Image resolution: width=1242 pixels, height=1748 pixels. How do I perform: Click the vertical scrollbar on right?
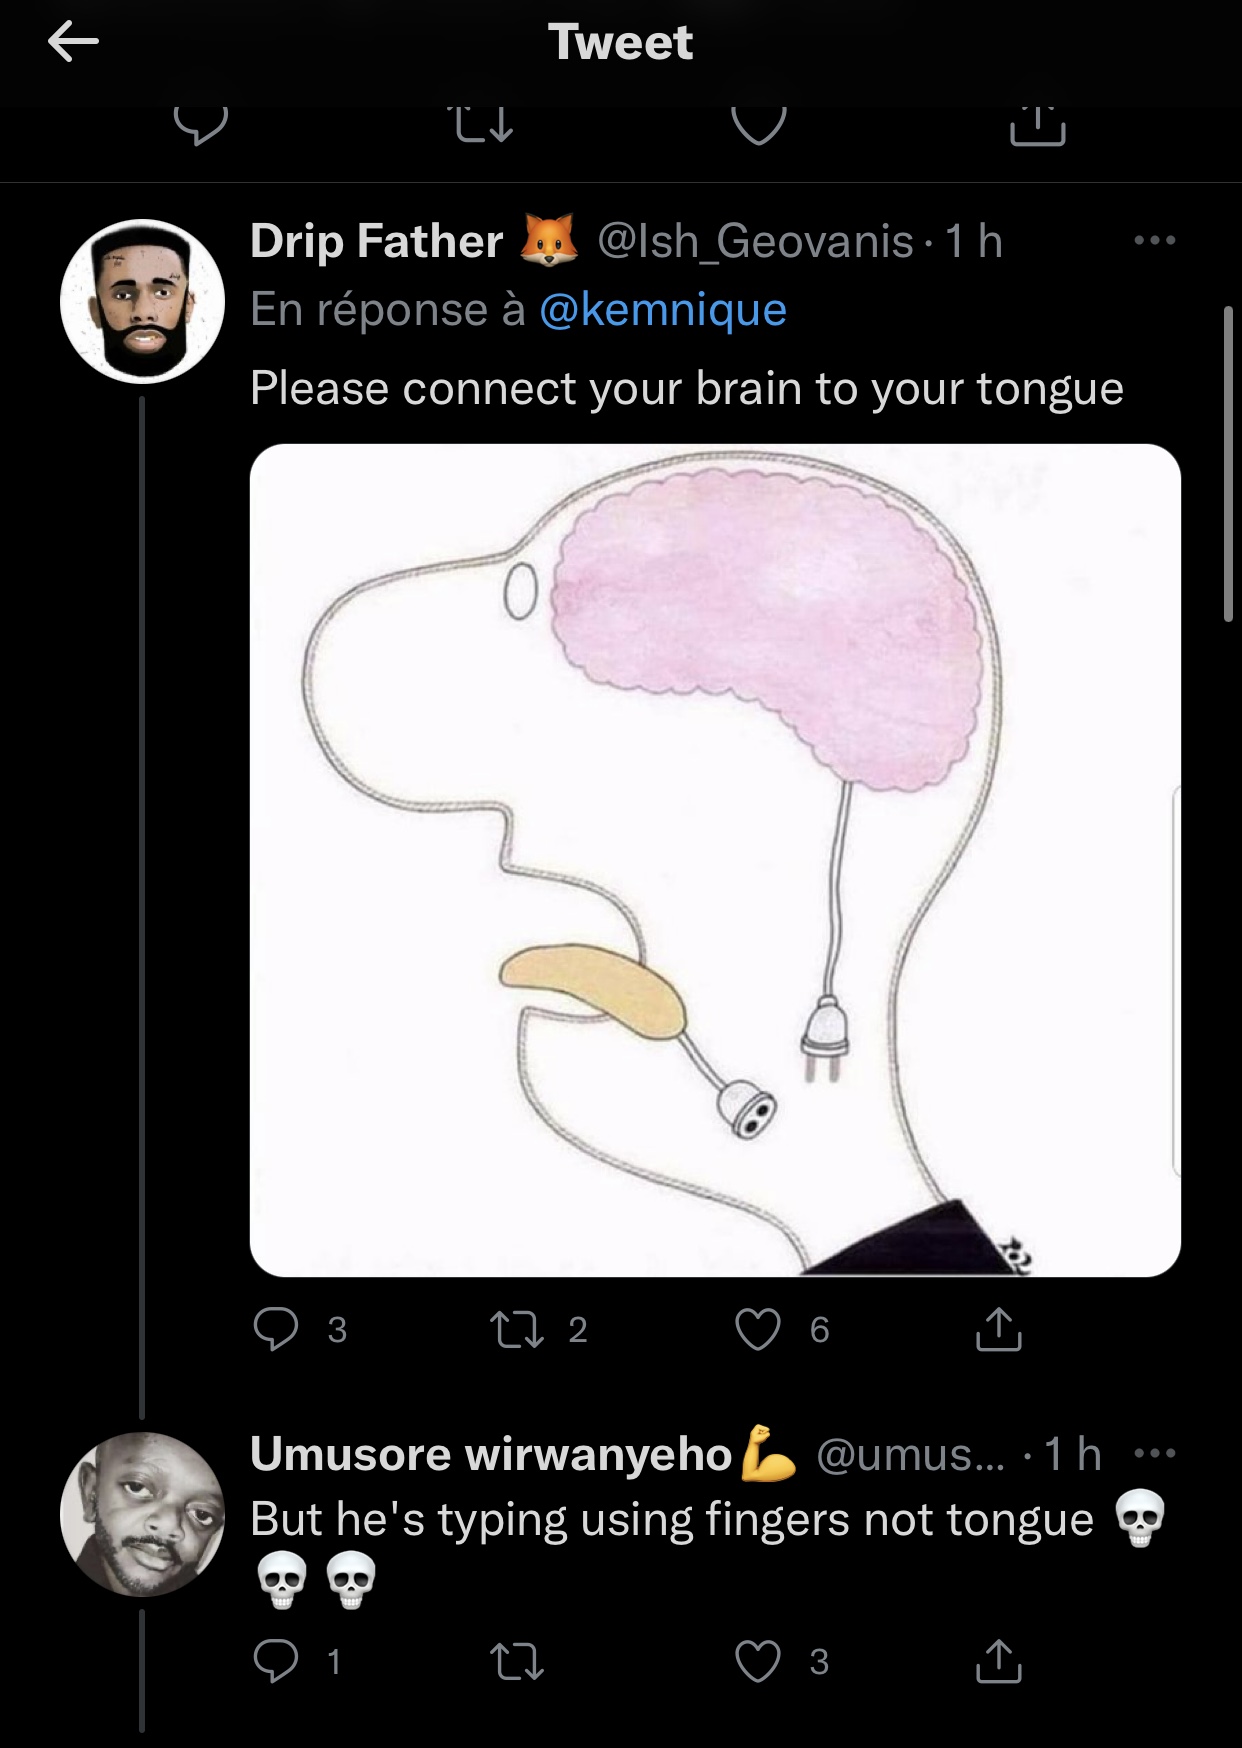coord(1228,465)
